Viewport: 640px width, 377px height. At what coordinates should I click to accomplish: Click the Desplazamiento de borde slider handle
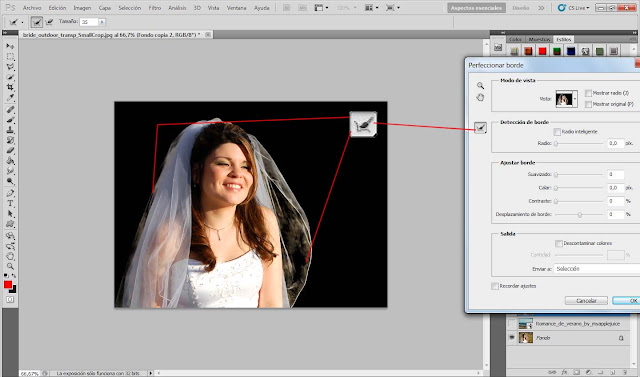[579, 215]
